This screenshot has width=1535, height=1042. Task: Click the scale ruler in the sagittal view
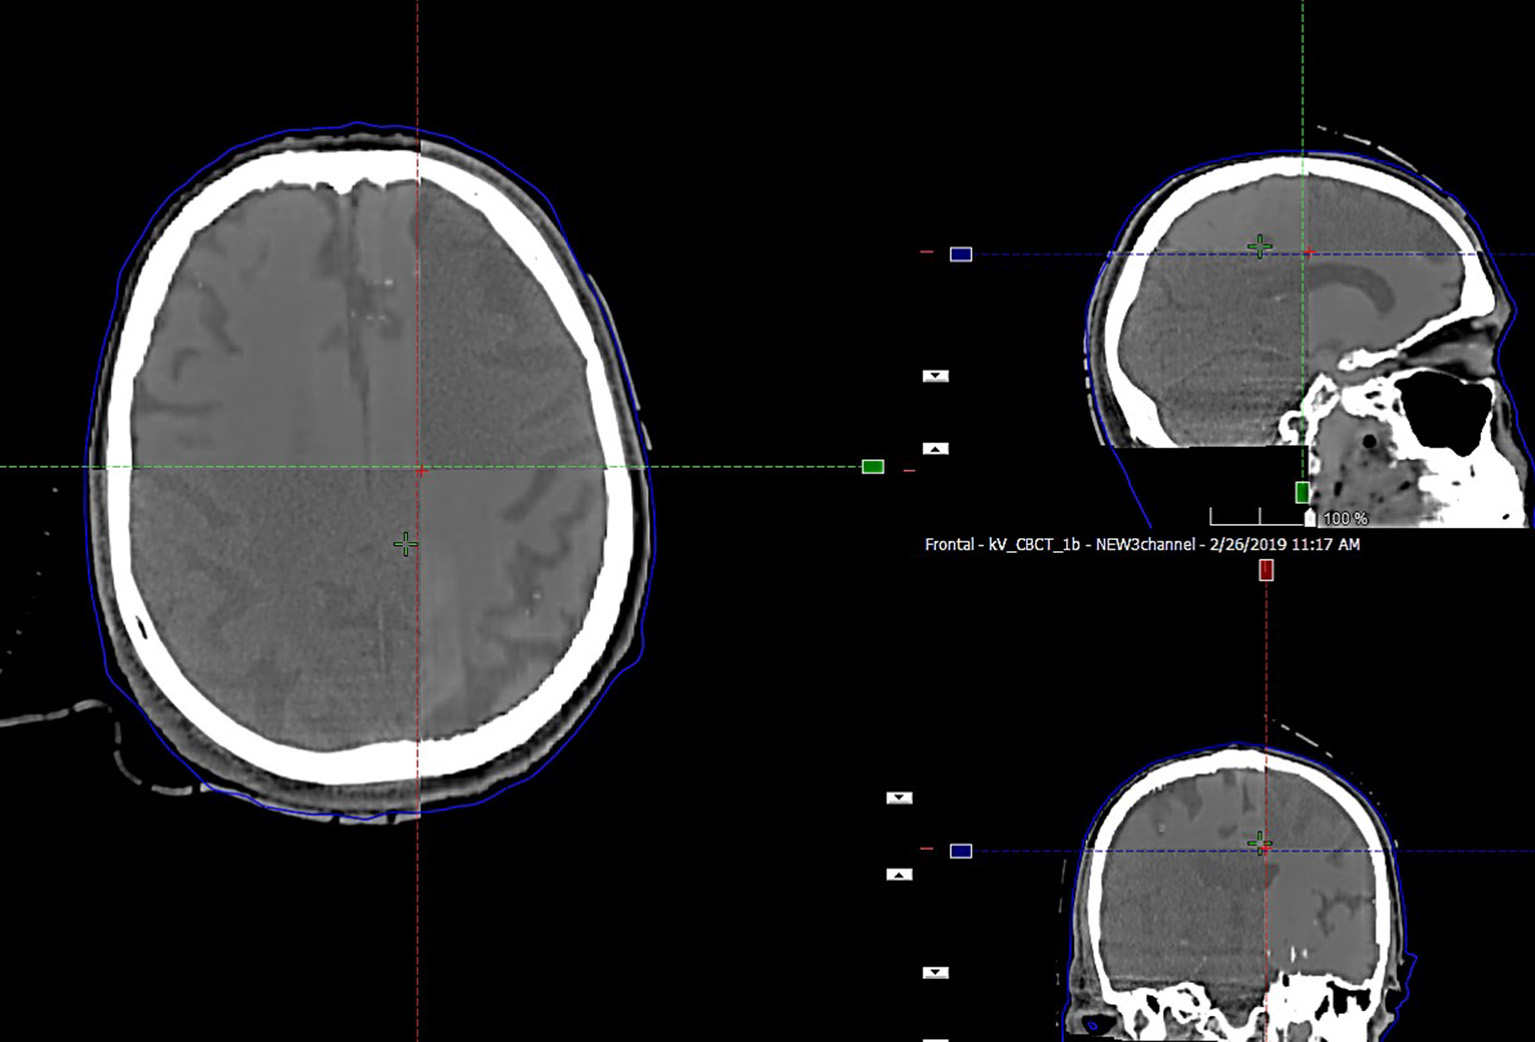[x=1258, y=518]
